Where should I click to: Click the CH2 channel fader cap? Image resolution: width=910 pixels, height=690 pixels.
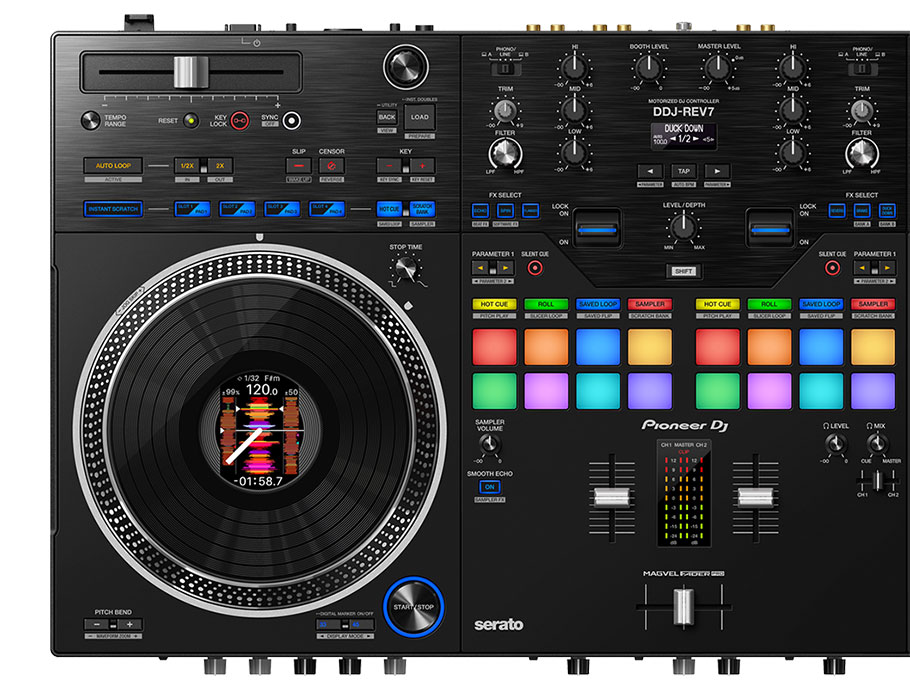click(755, 498)
